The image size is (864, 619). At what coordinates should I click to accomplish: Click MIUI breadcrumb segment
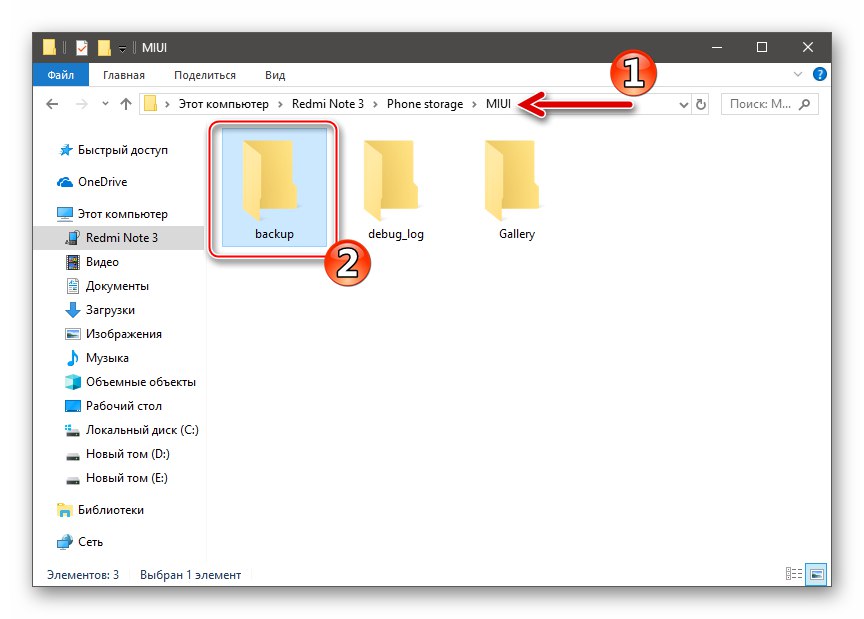tap(498, 104)
